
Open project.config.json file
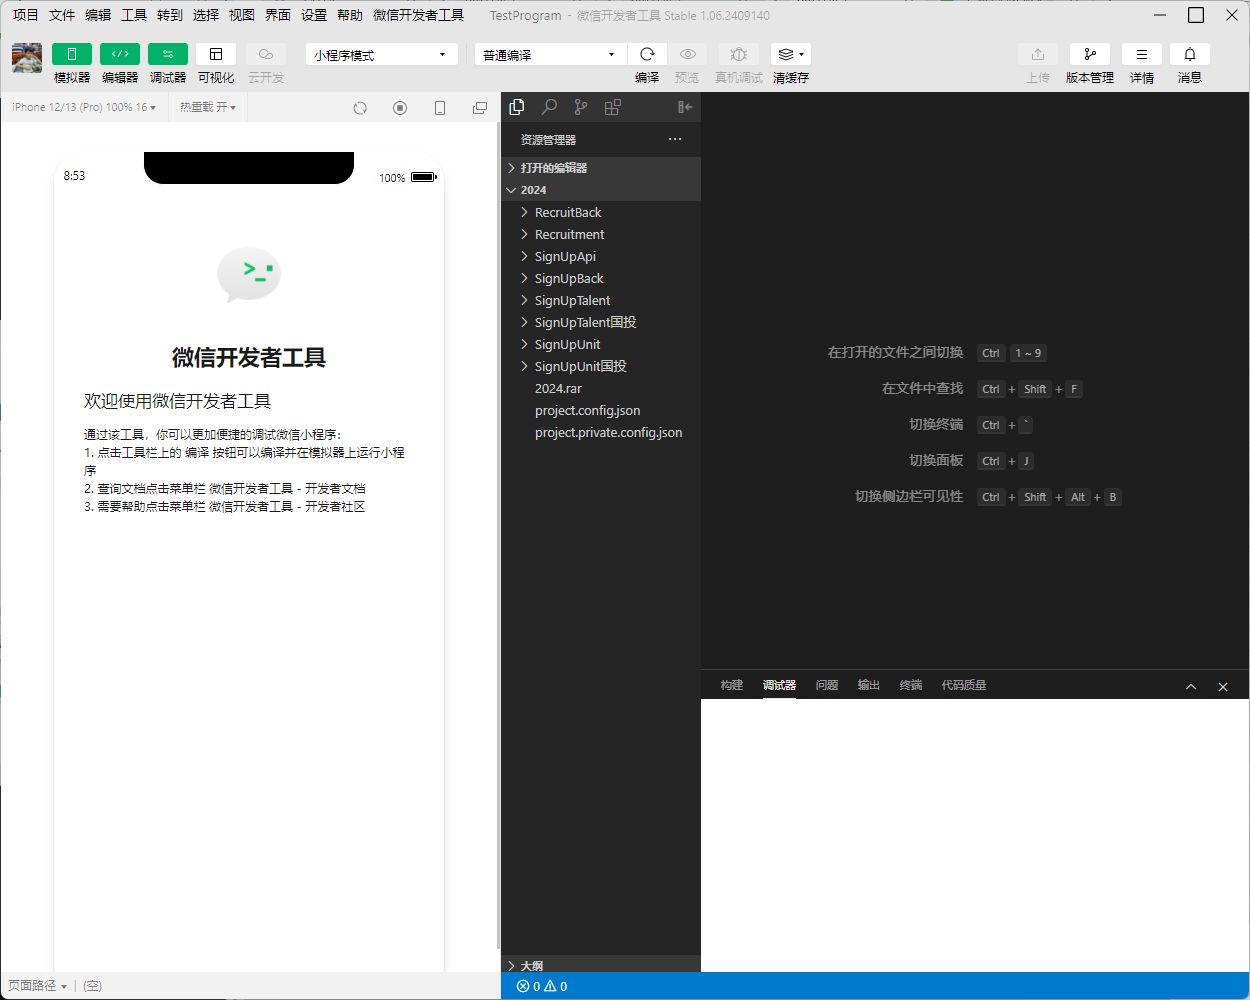pos(601,410)
